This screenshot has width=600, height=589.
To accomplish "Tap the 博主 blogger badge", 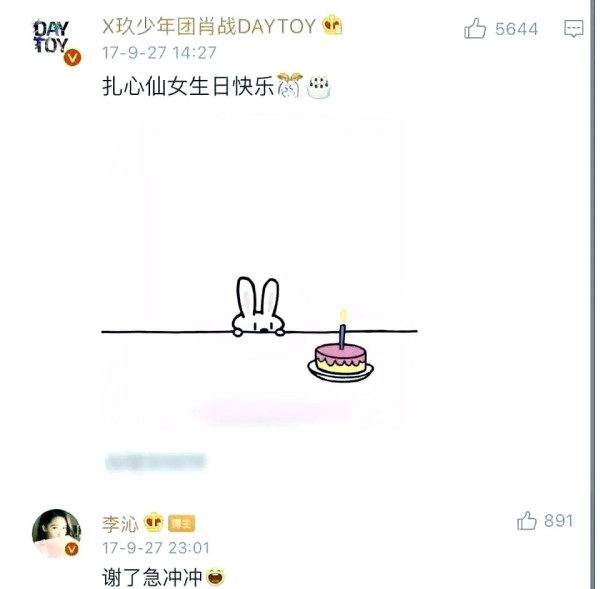I will click(181, 523).
